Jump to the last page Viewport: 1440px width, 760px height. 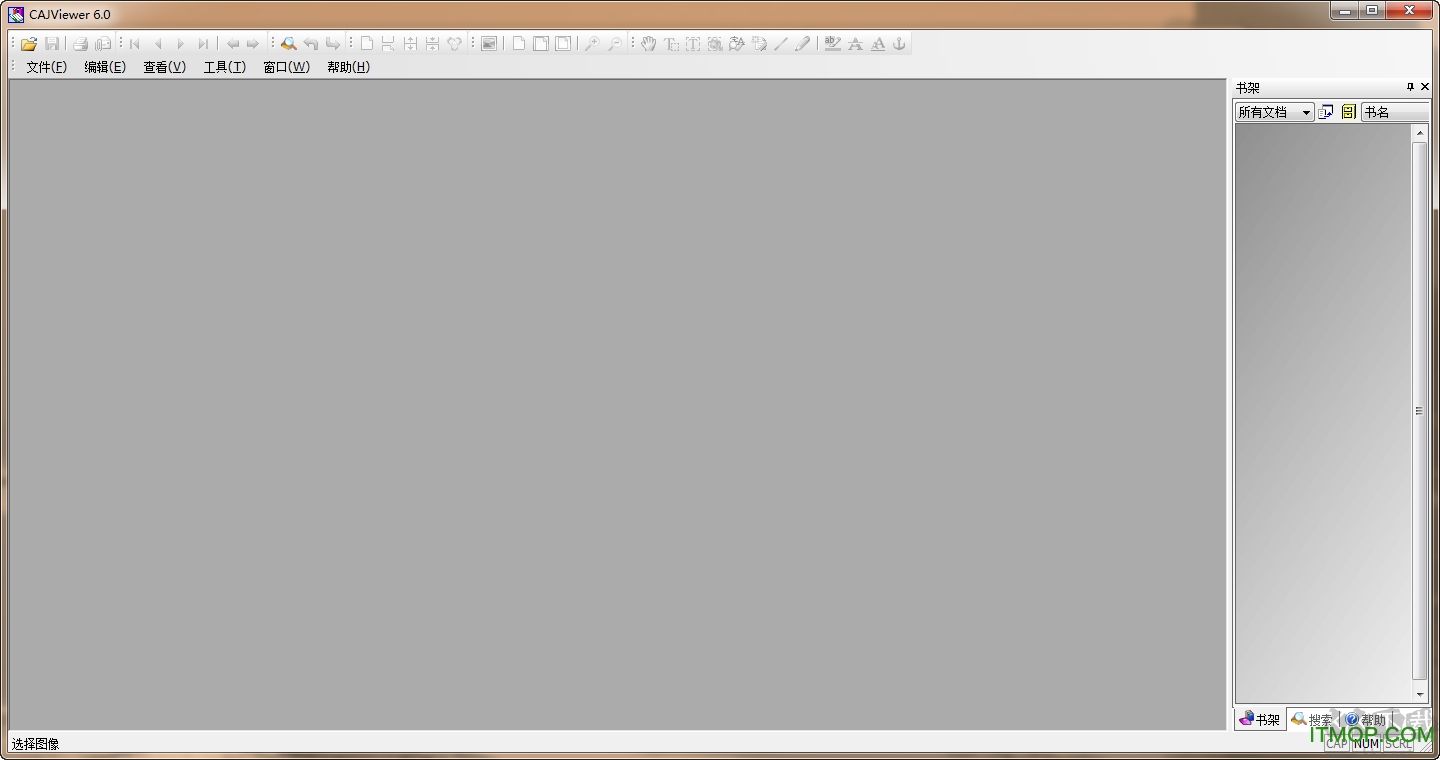click(x=203, y=44)
